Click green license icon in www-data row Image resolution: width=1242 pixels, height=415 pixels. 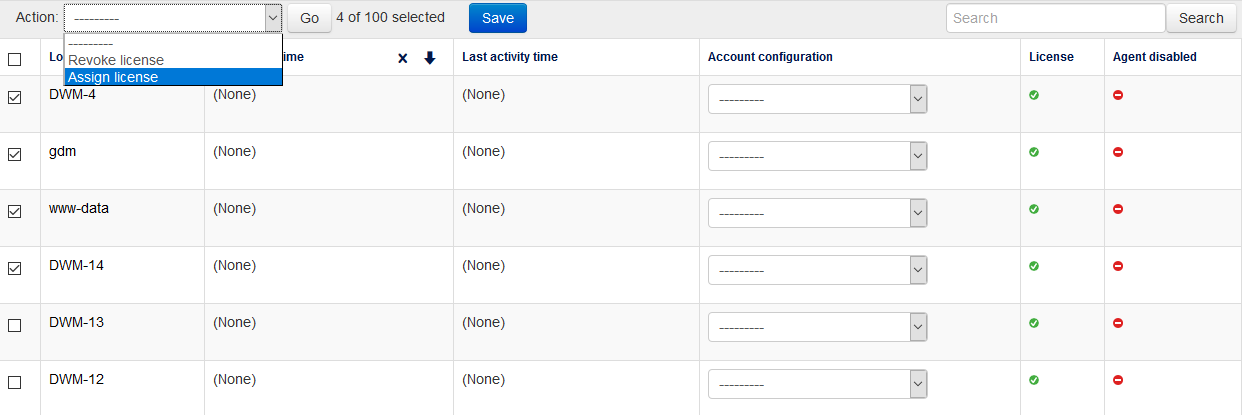click(x=1034, y=209)
